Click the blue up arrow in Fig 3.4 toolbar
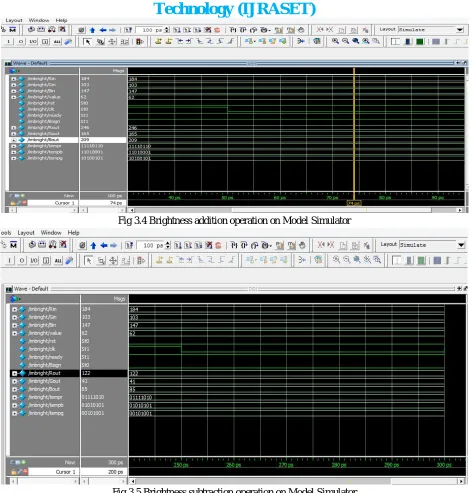This screenshot has height=493, width=473. pos(92,30)
